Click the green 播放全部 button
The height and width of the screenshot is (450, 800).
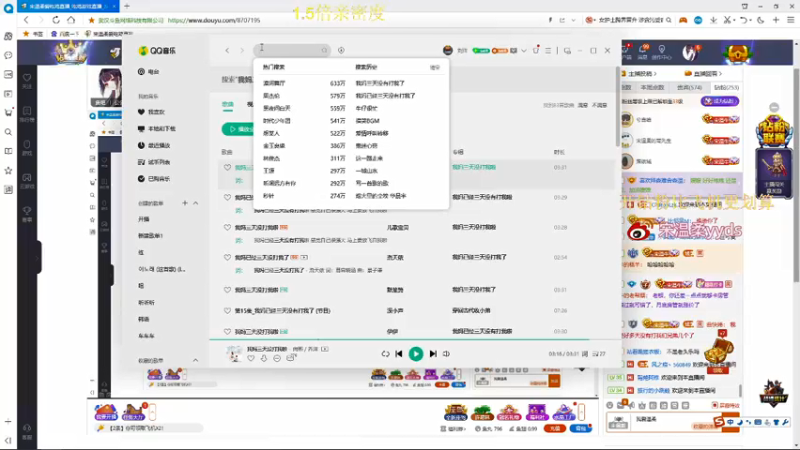[x=238, y=130]
